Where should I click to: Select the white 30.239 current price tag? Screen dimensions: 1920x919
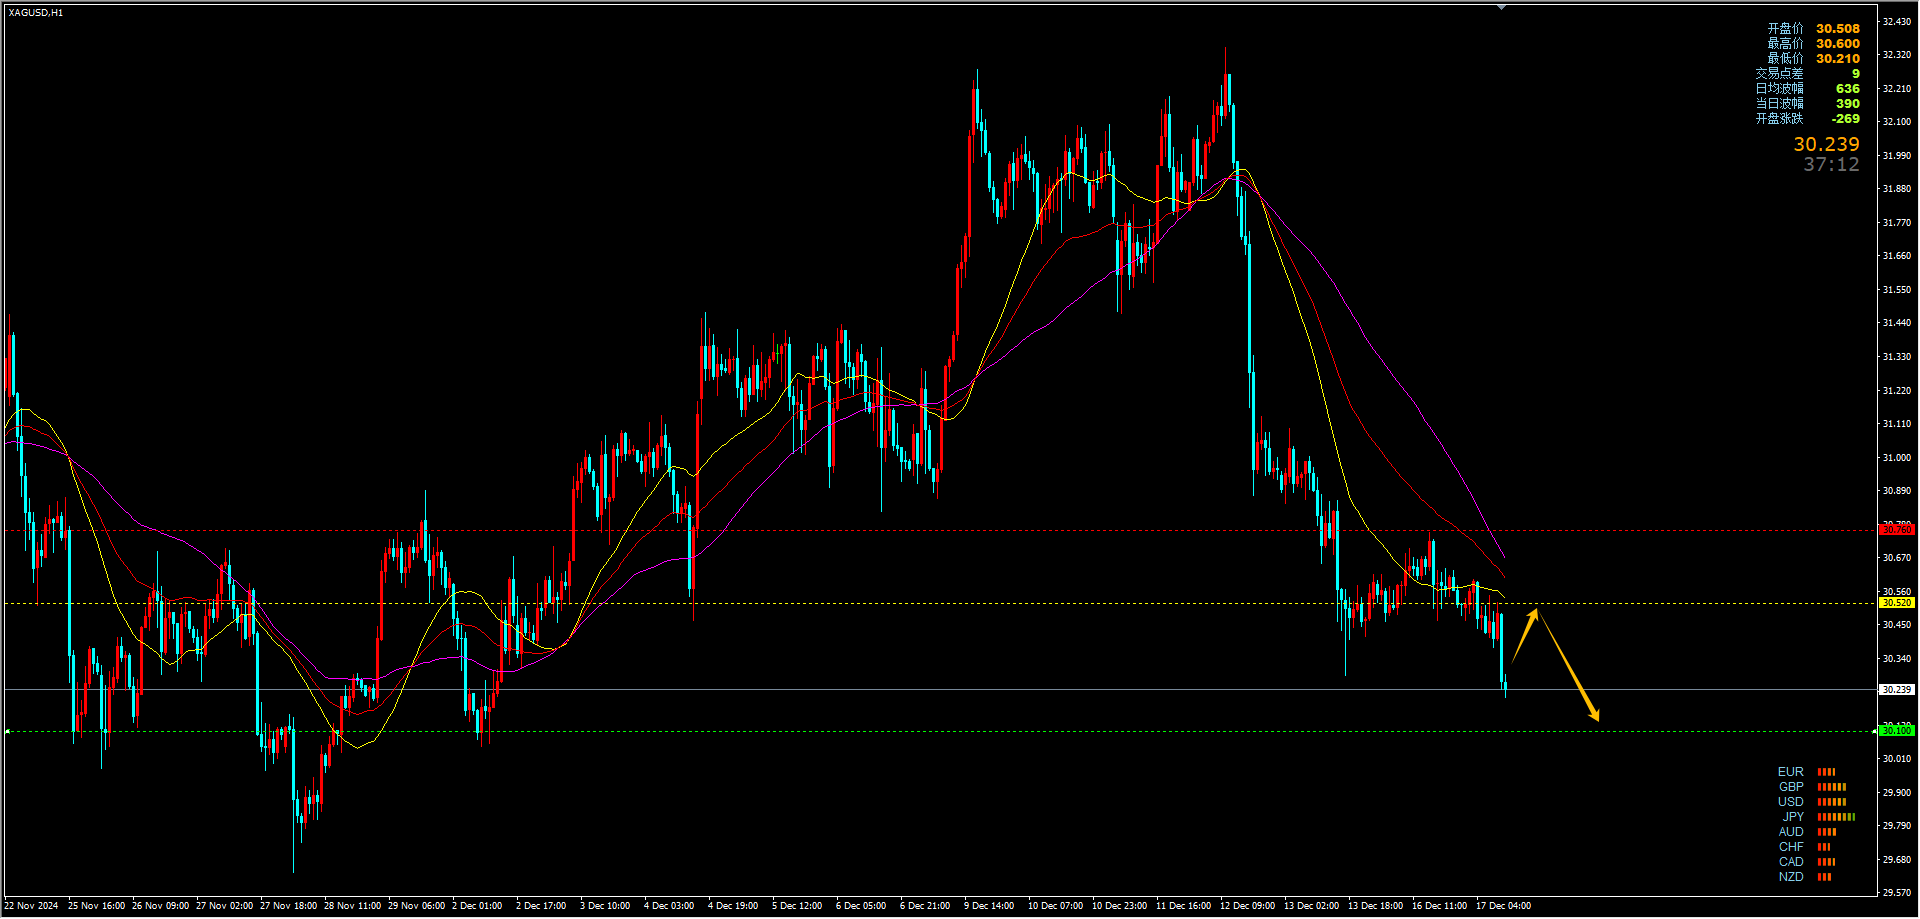click(x=1896, y=690)
